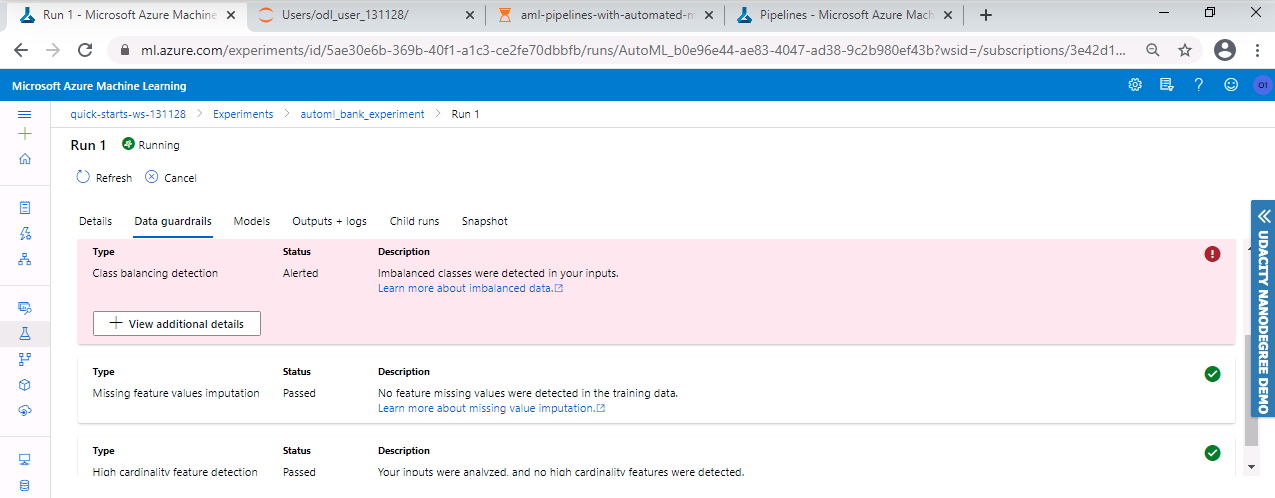The height and width of the screenshot is (498, 1275).
Task: Click the High cardinality feature detection text
Action: tap(175, 472)
